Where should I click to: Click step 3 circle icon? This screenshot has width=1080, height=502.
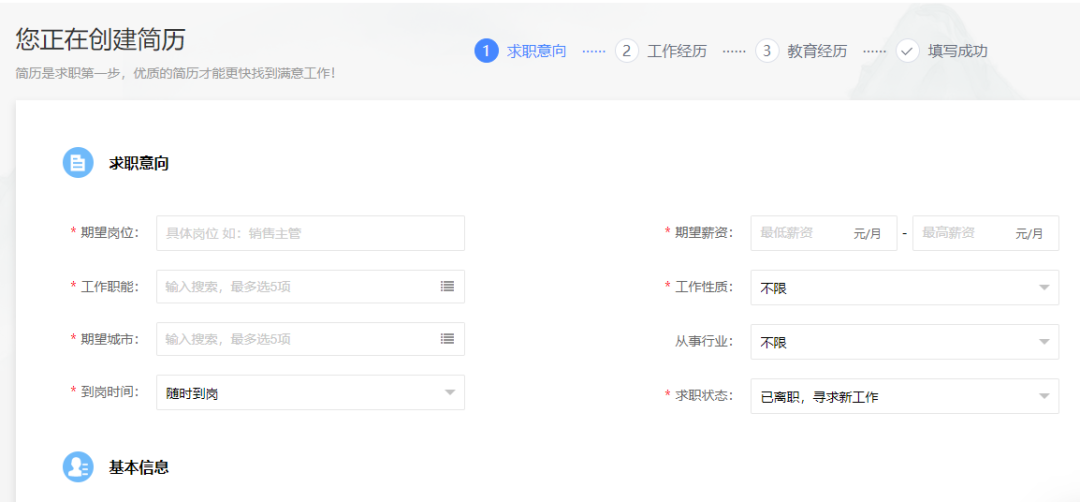tap(767, 51)
